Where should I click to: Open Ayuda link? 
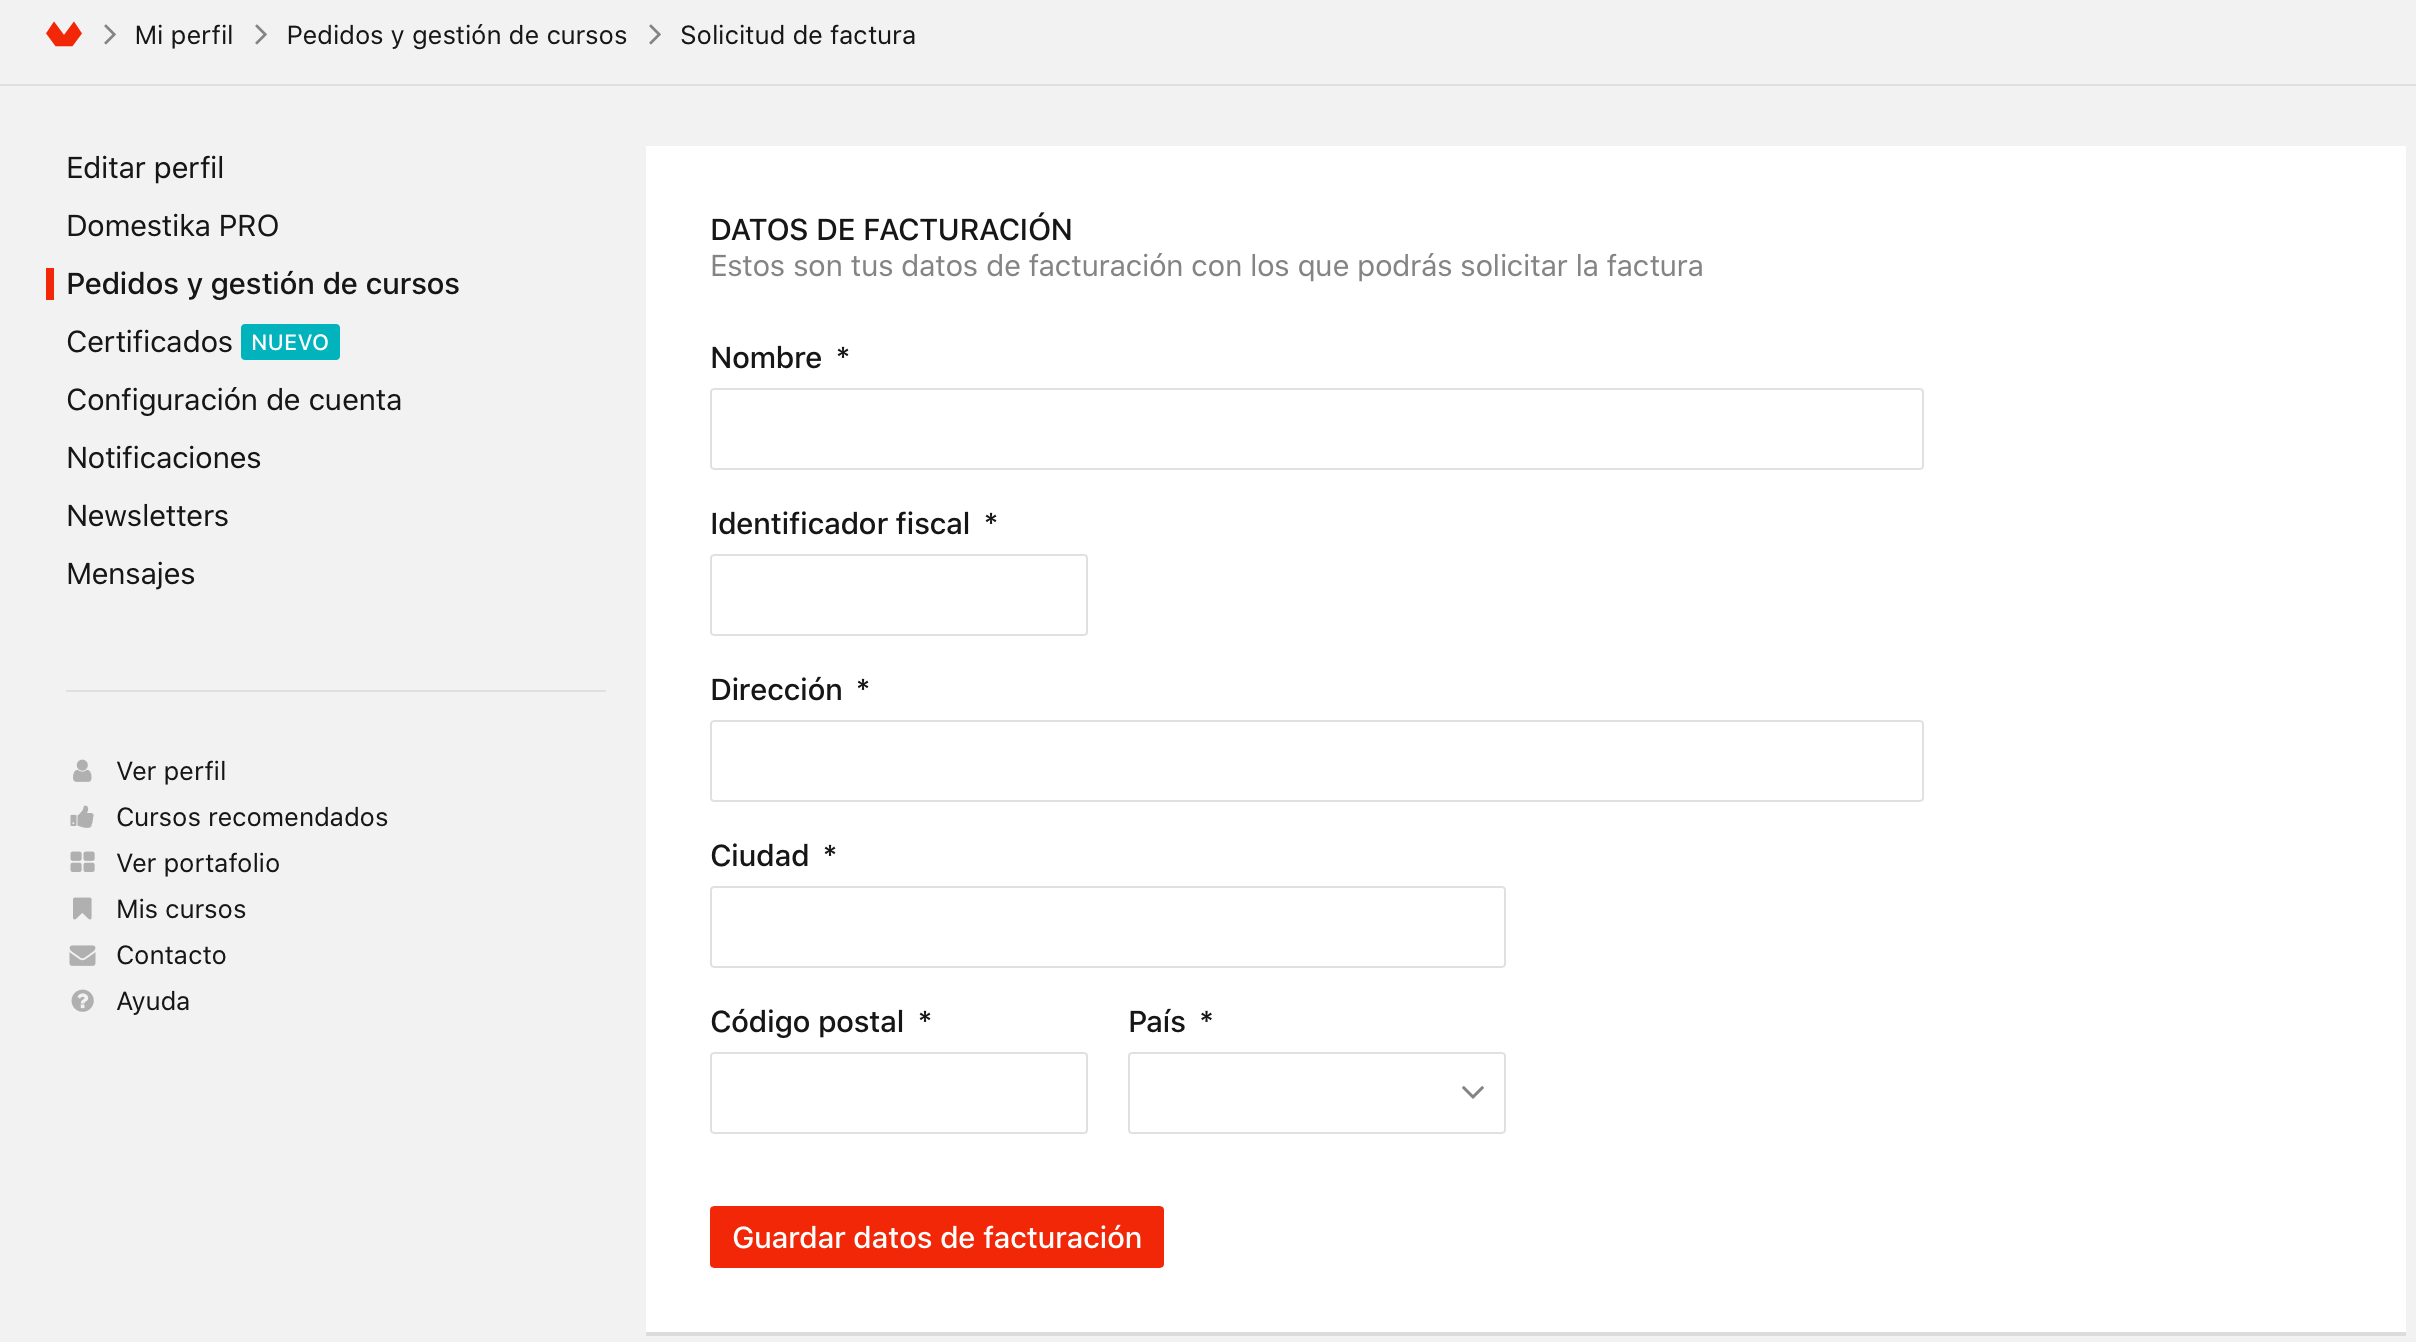153,1001
